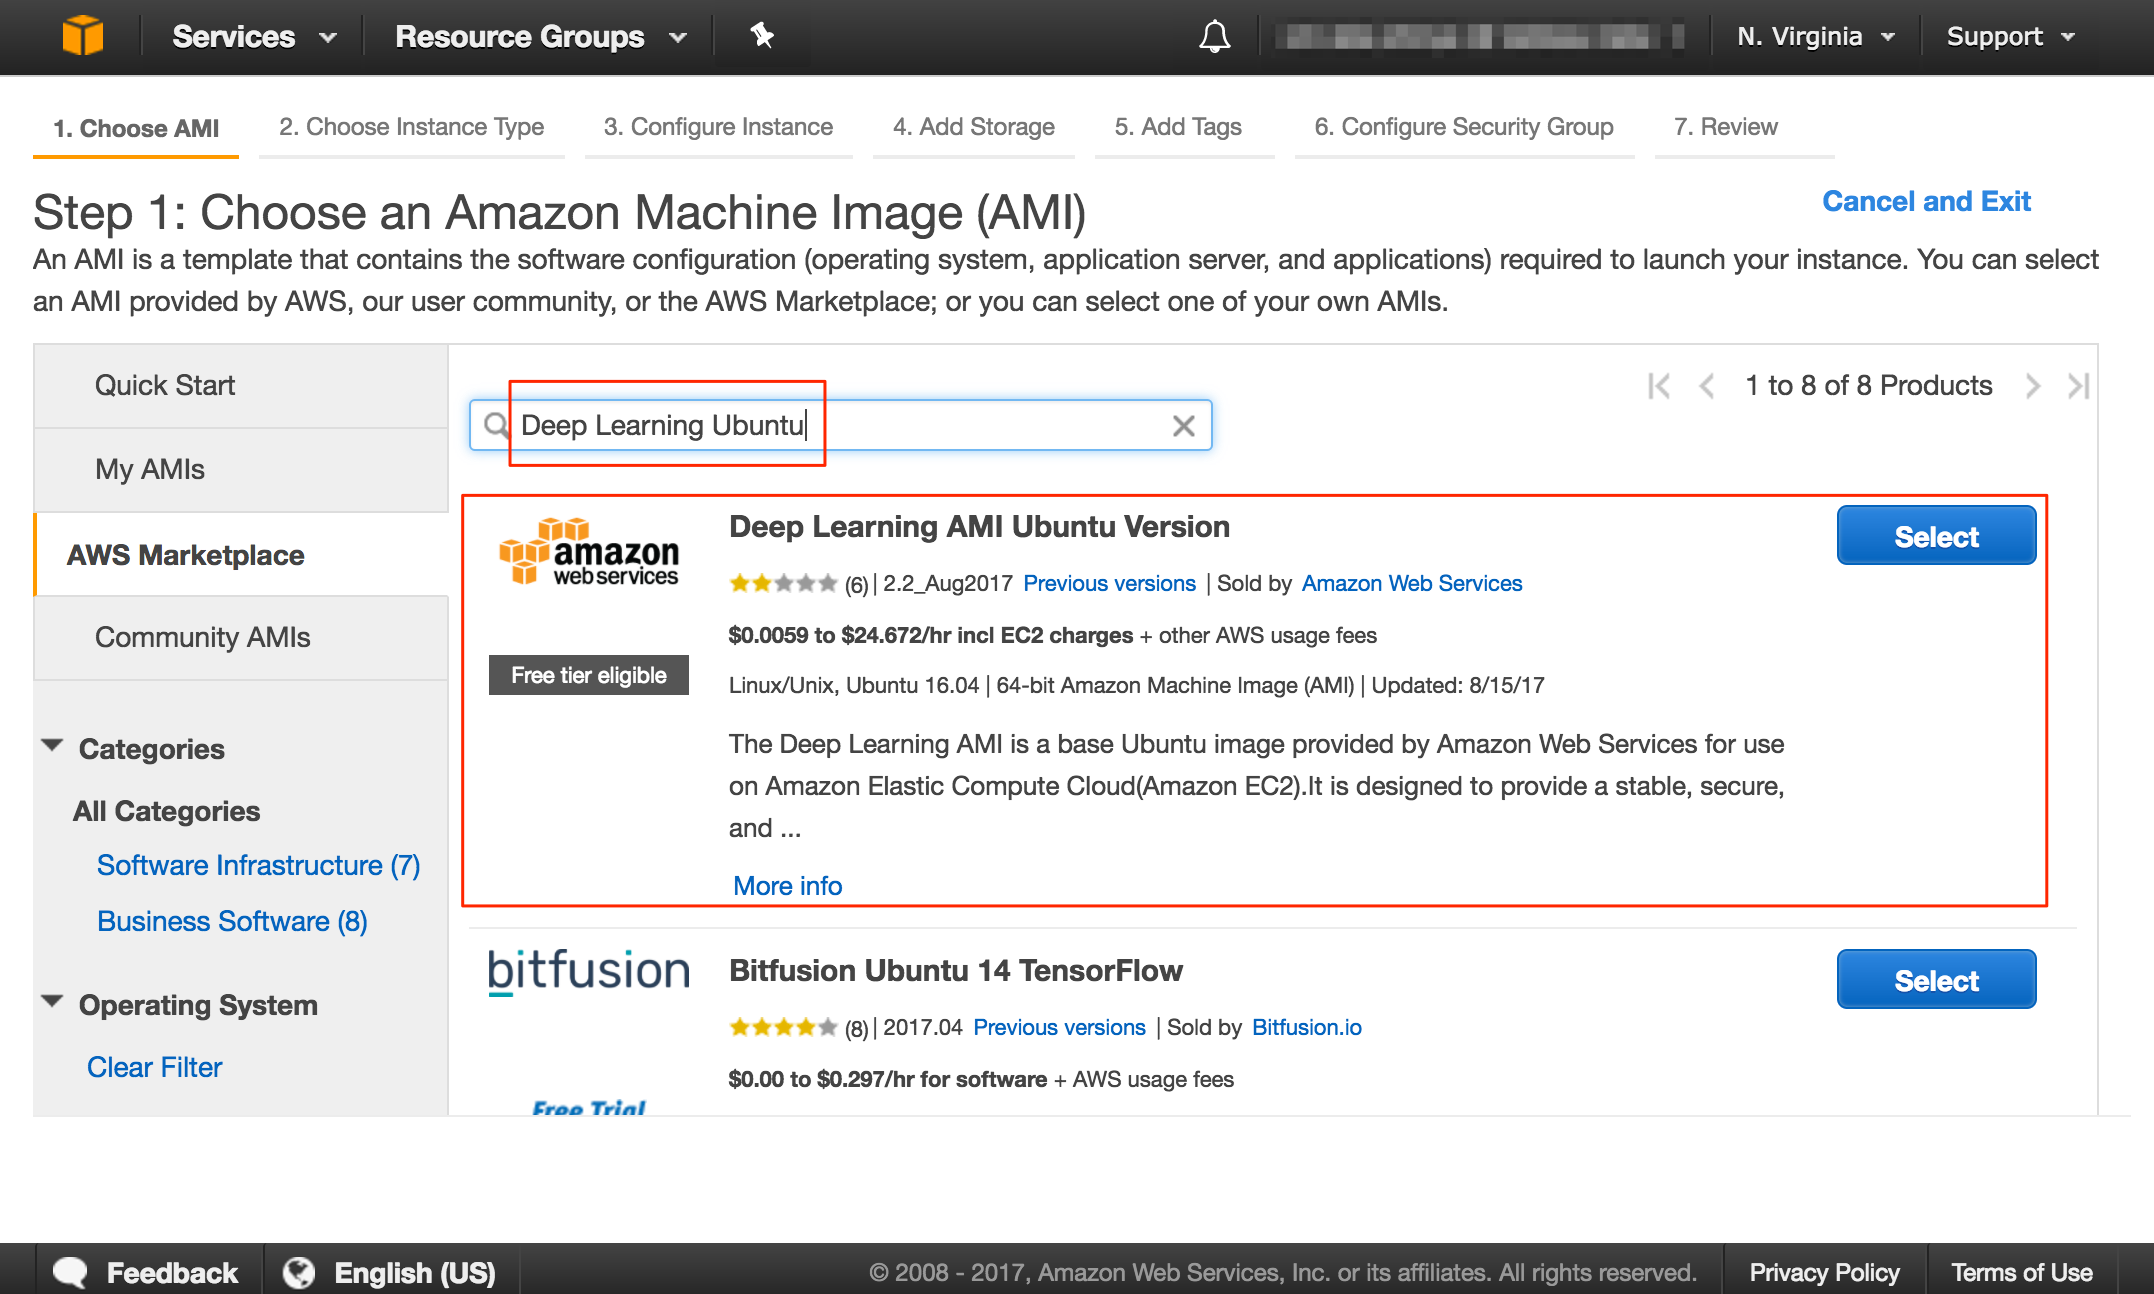Jump to last page of results
This screenshot has height=1294, width=2154.
2080,386
